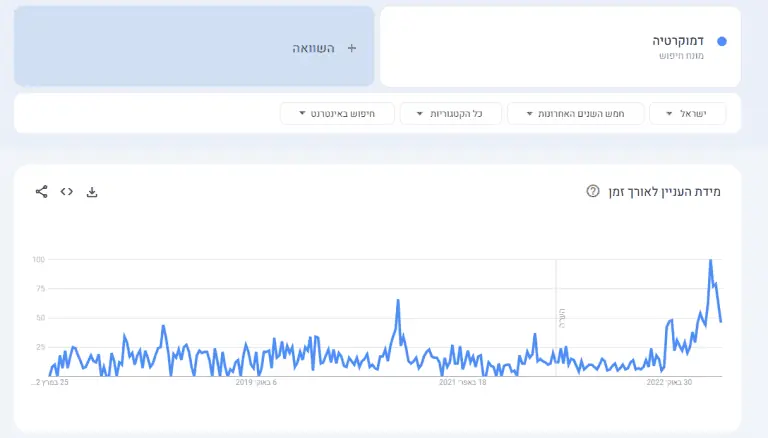The height and width of the screenshot is (438, 768).
Task: Click the השוואה add comparison button
Action: click(x=194, y=47)
